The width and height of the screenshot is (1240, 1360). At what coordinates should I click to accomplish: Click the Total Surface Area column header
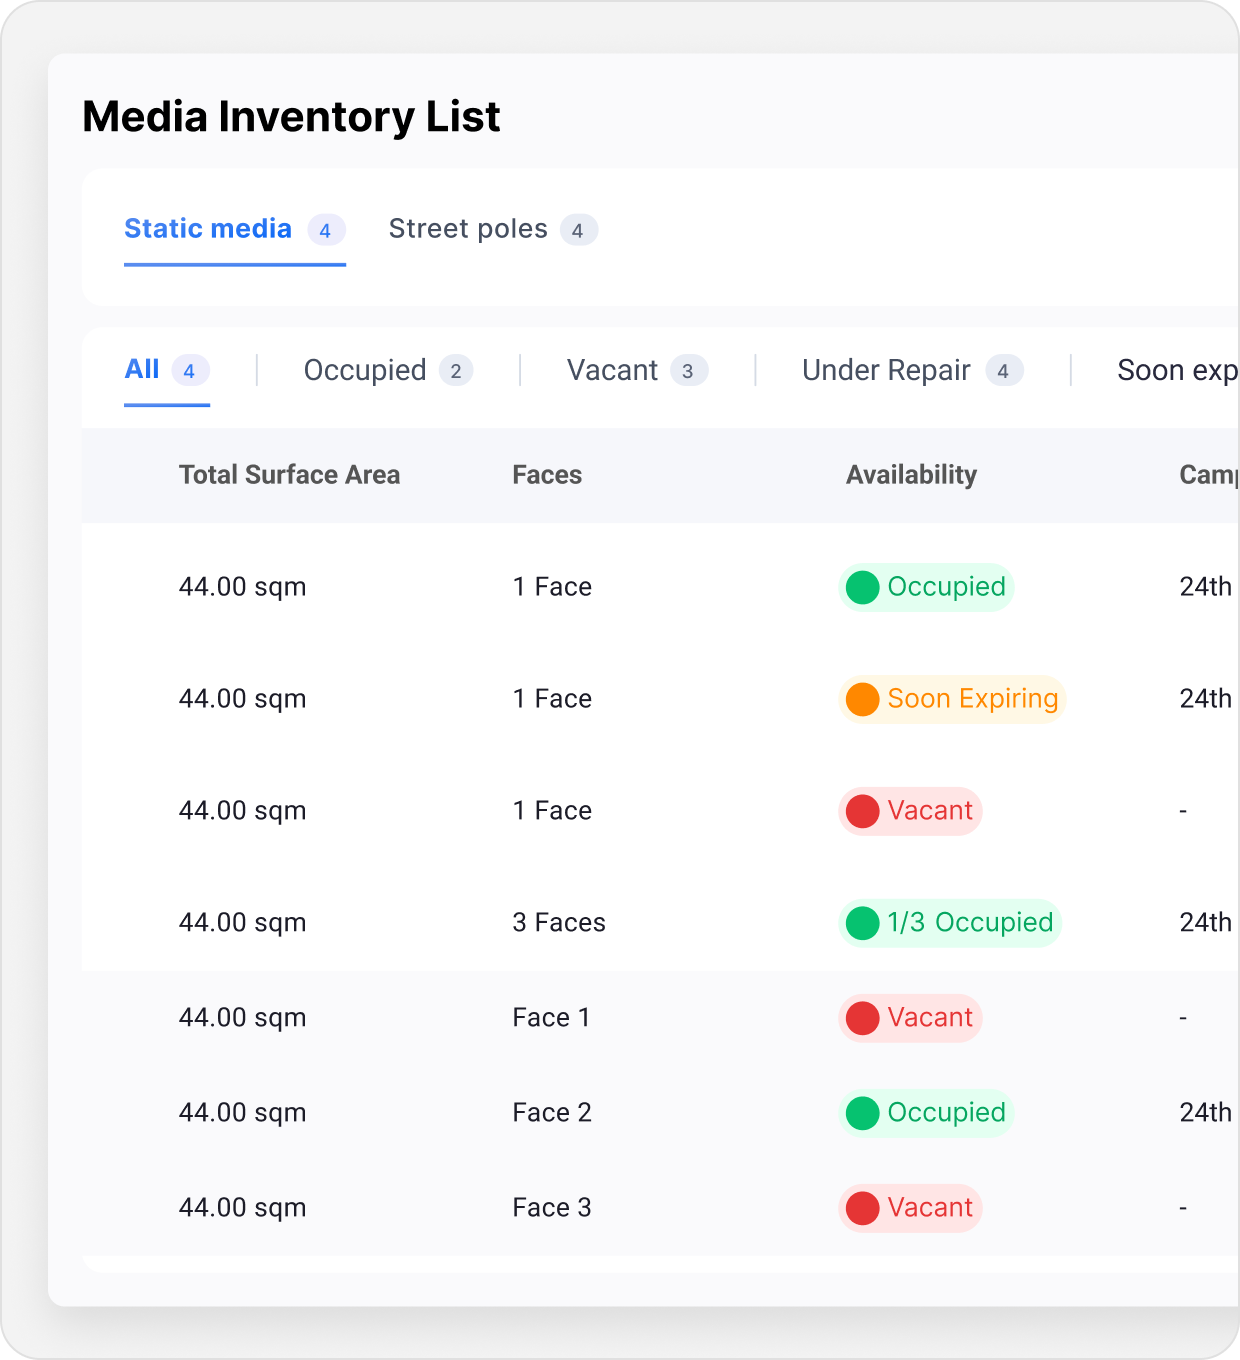[289, 475]
